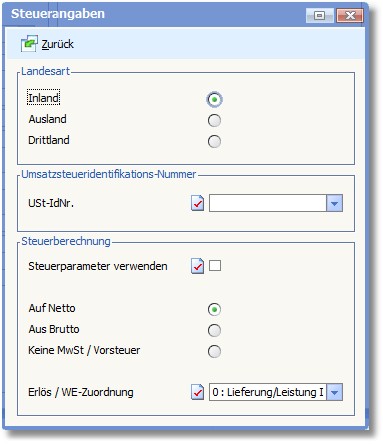The width and height of the screenshot is (383, 444).
Task: Open the USt-IdNr. dropdown arrow
Action: pos(334,203)
